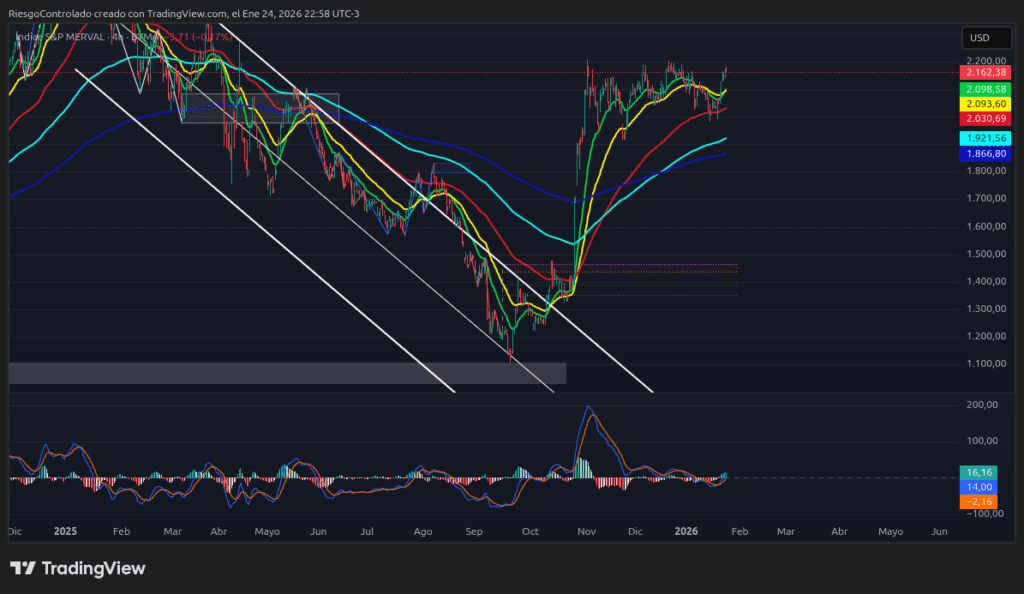The width and height of the screenshot is (1024, 594).
Task: Select the red 2.030,69 average label
Action: [x=984, y=119]
